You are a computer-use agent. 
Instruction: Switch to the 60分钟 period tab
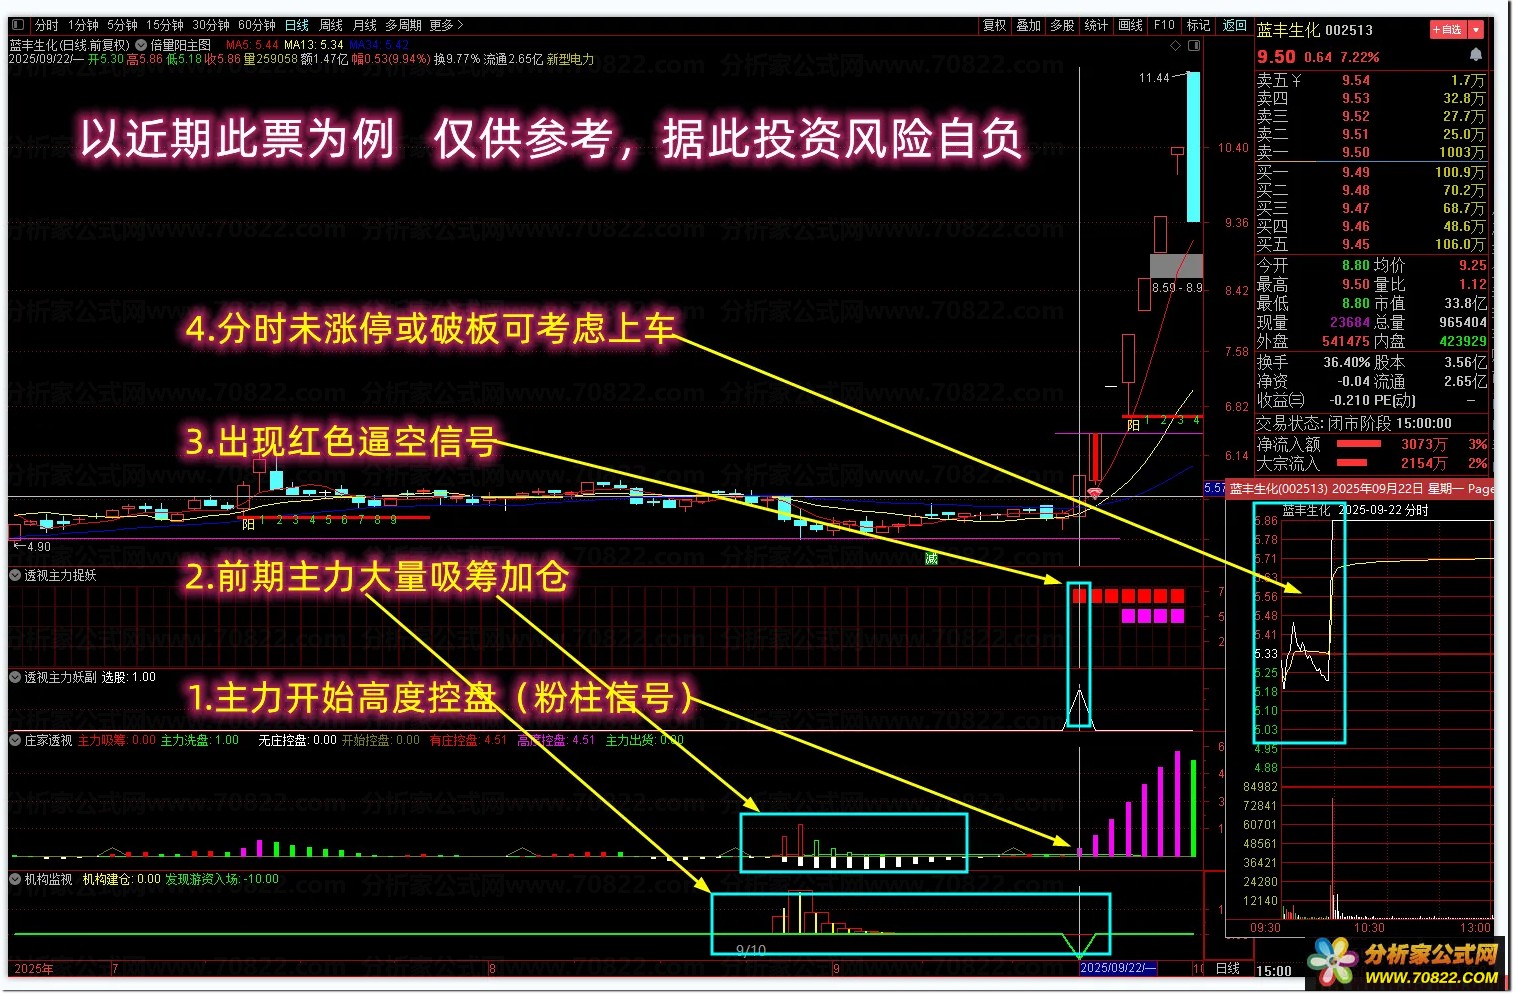(257, 25)
